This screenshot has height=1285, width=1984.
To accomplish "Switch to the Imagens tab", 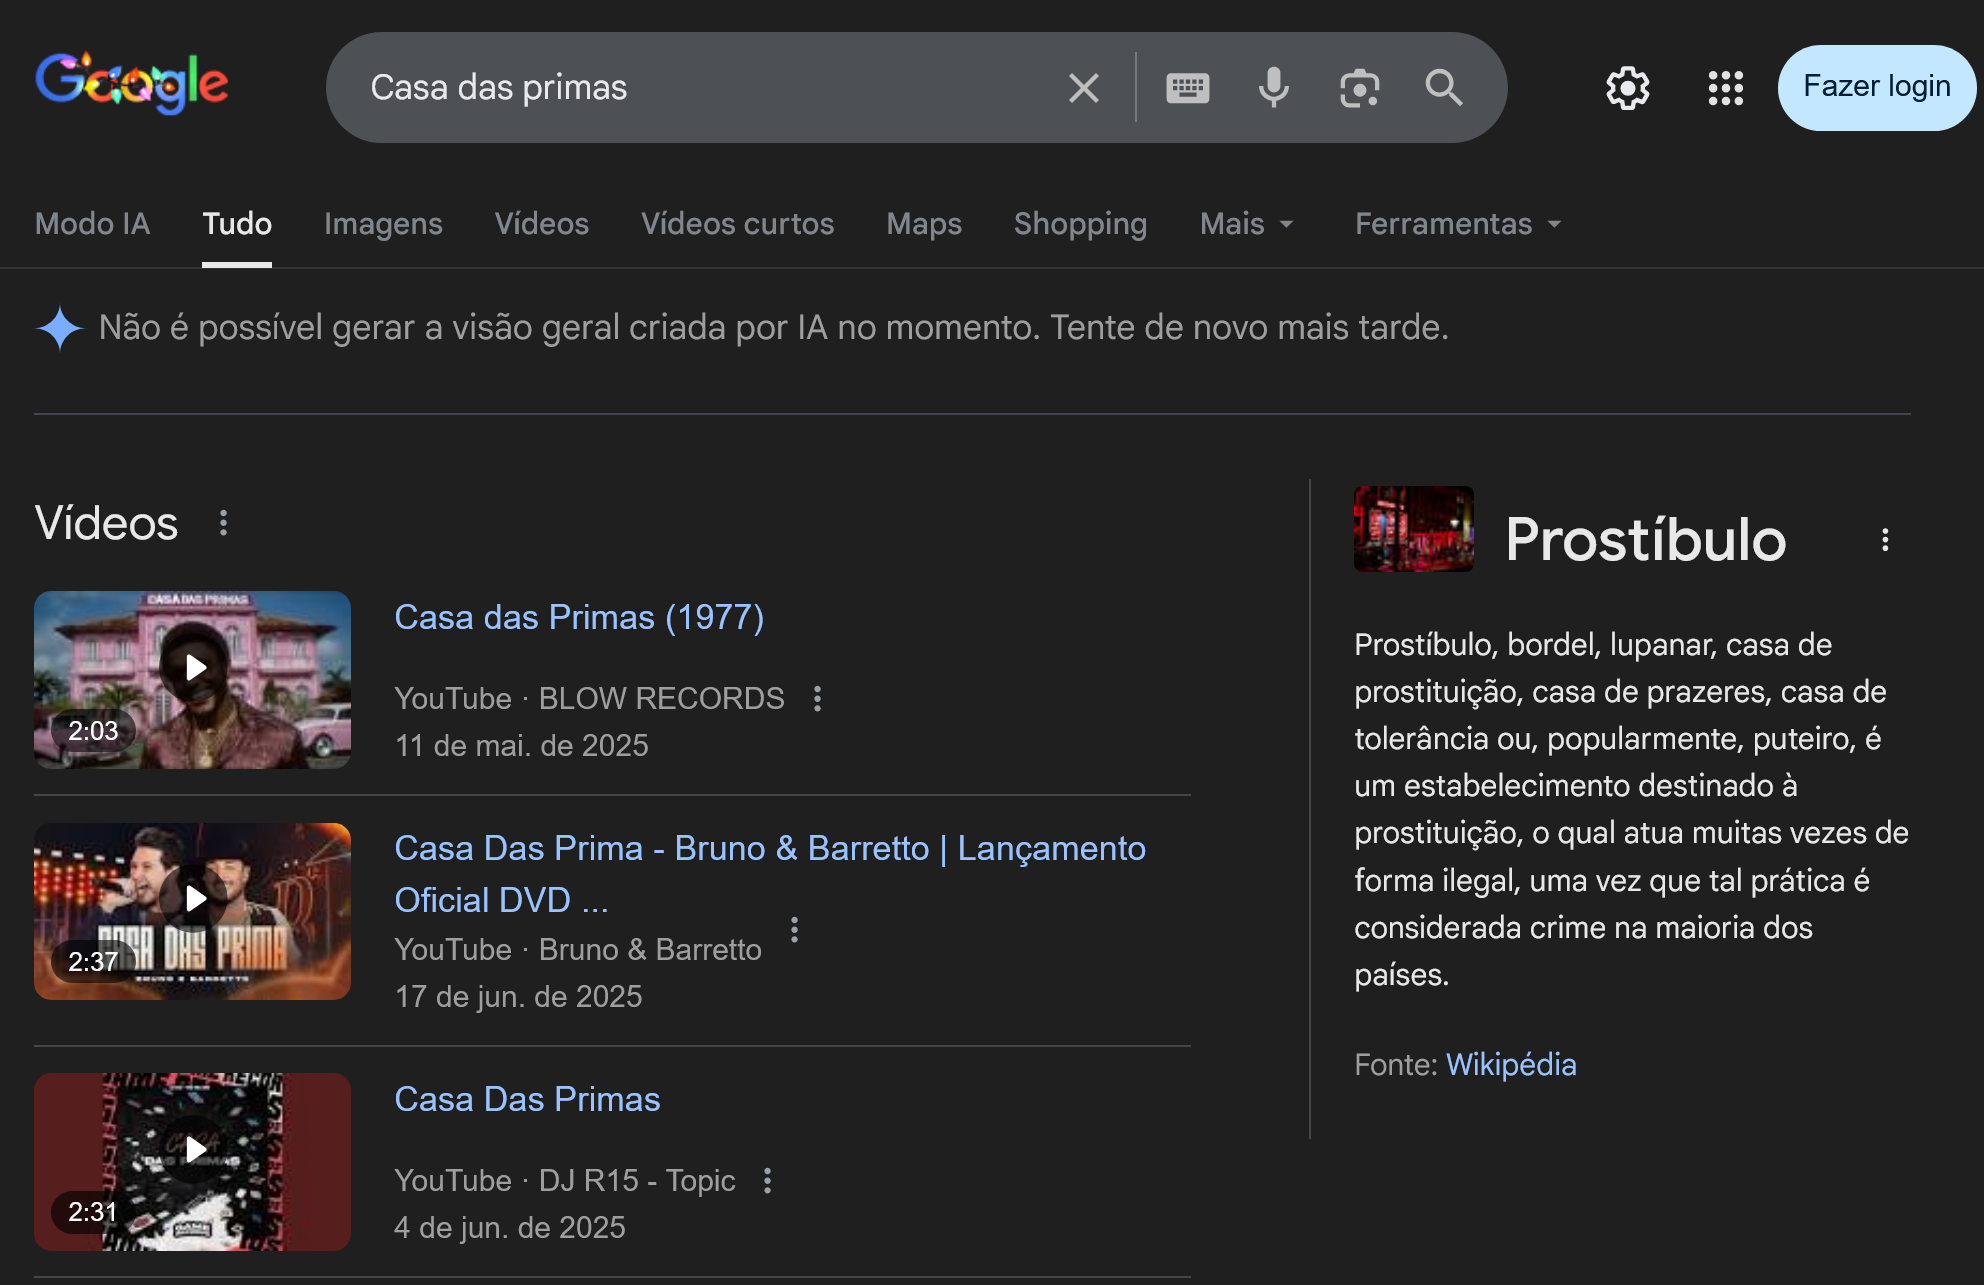I will pos(383,224).
